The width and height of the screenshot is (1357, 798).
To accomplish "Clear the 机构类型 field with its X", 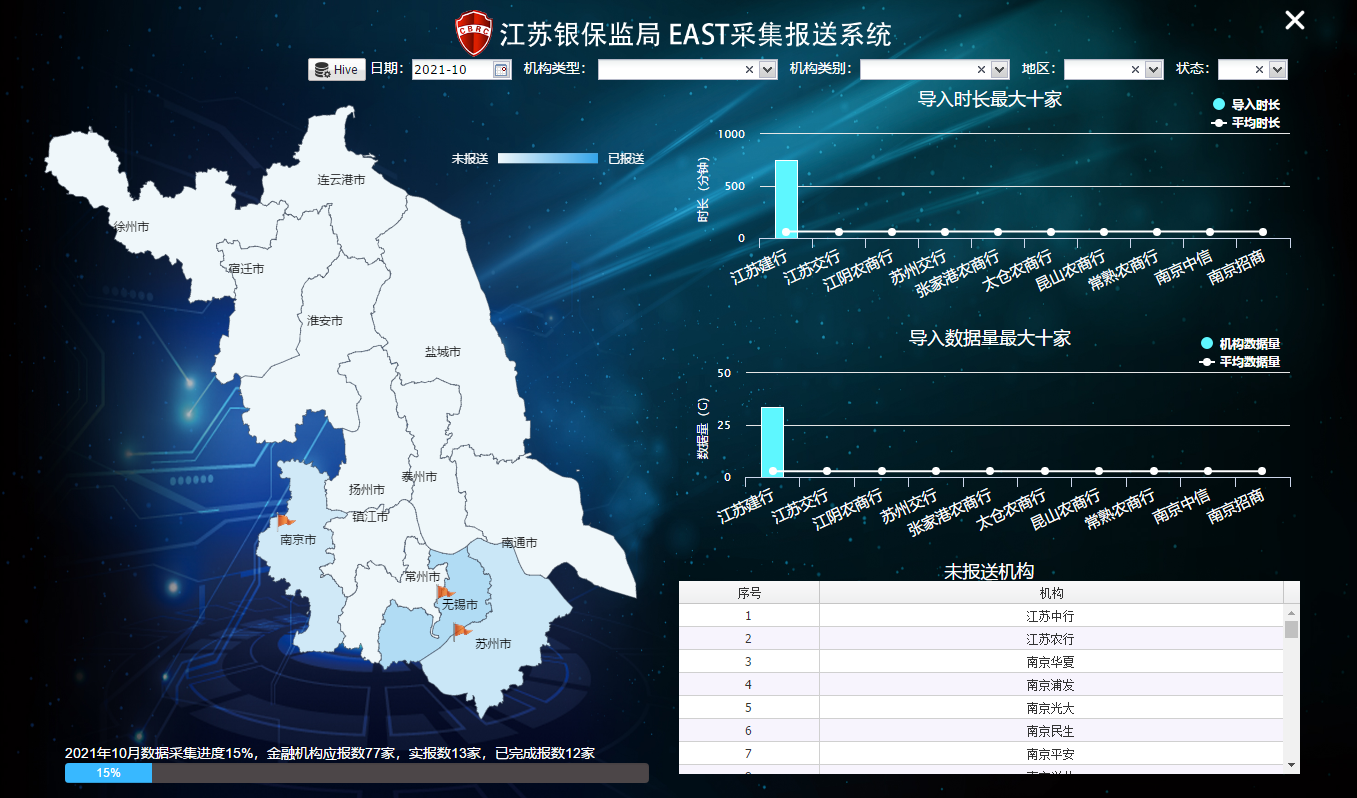I will (750, 70).
